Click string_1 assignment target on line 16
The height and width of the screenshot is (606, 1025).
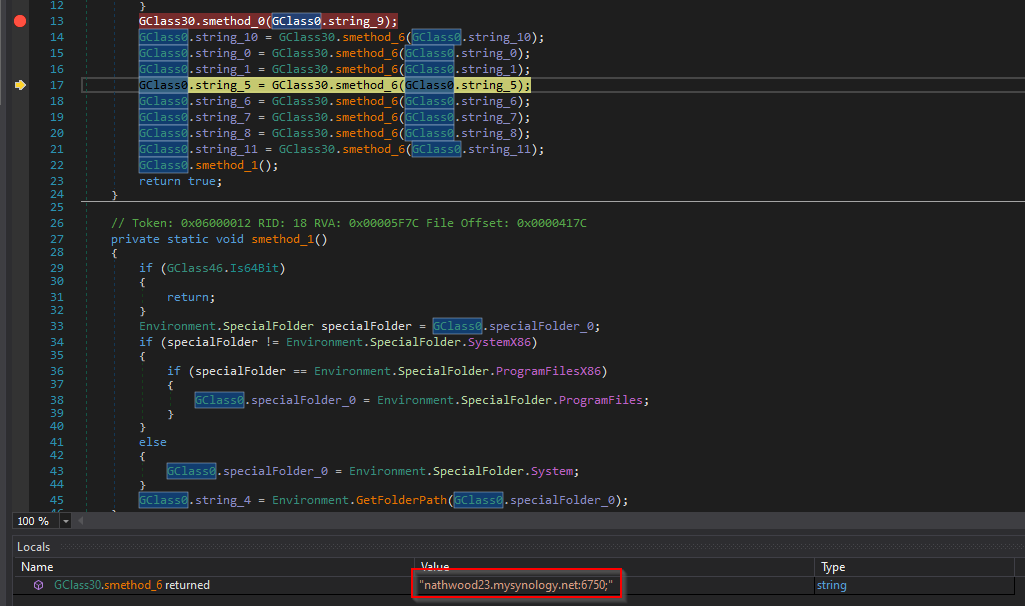pos(223,69)
